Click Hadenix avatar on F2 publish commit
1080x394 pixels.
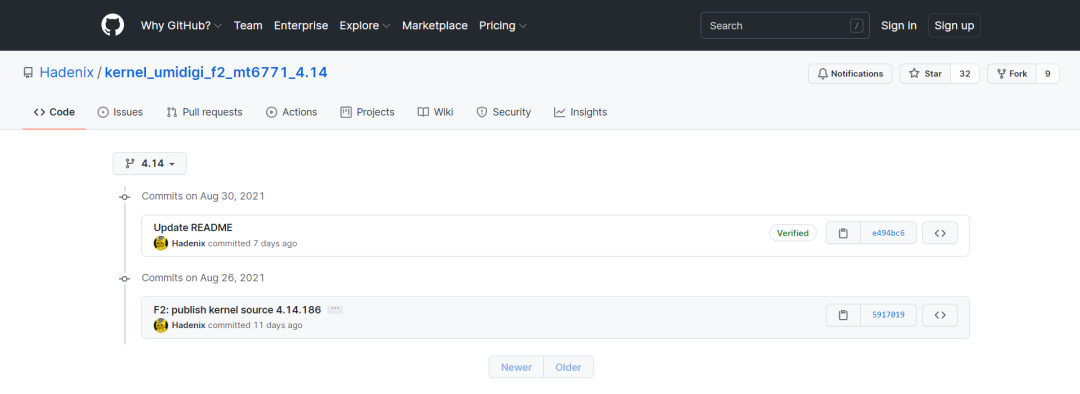[160, 325]
